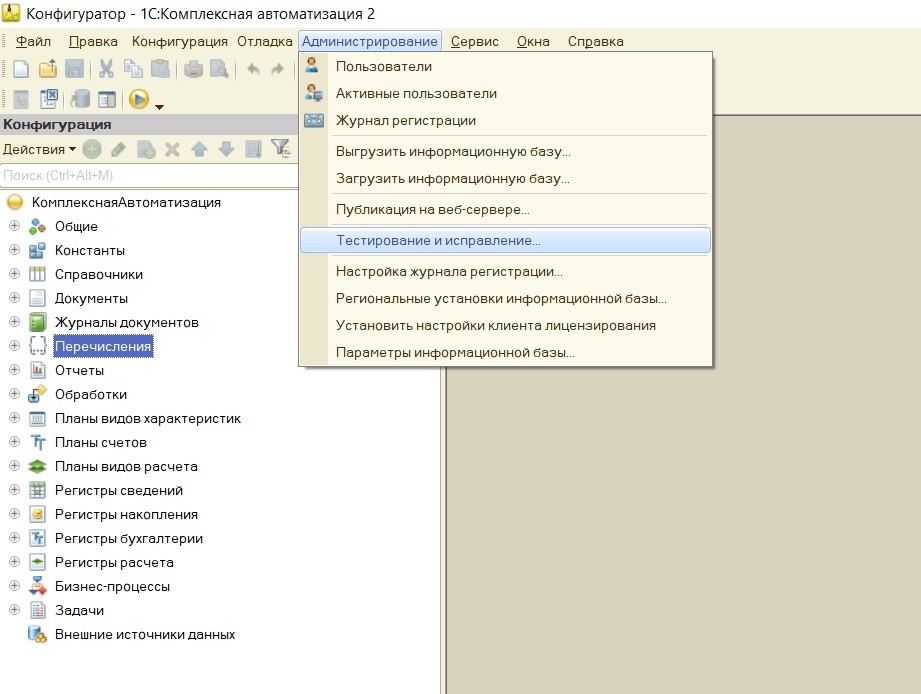Start debugging with the yellow play icon

click(139, 99)
